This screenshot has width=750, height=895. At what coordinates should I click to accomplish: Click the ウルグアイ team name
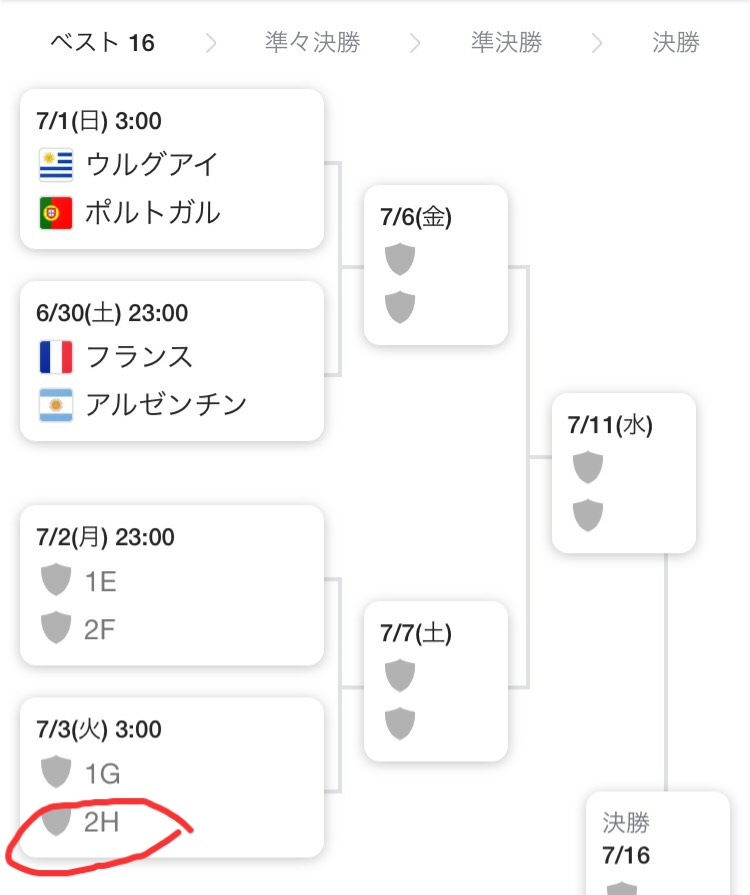[x=152, y=164]
